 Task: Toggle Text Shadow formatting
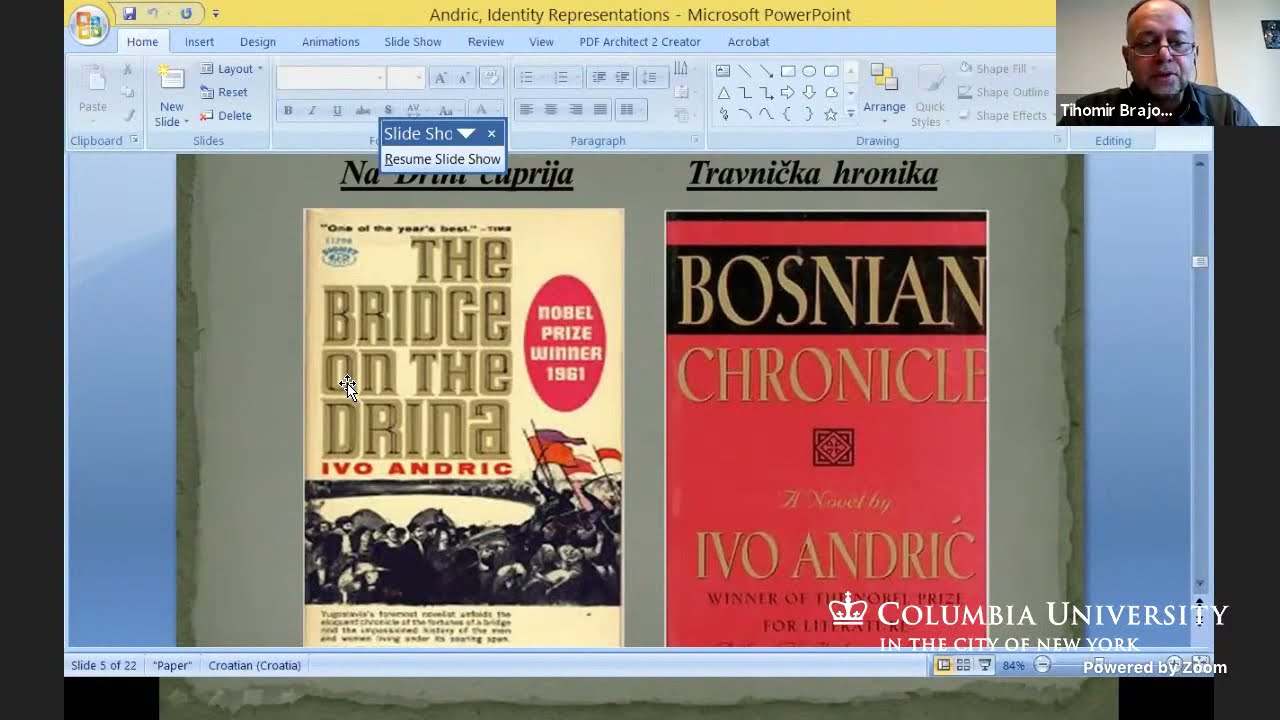388,110
